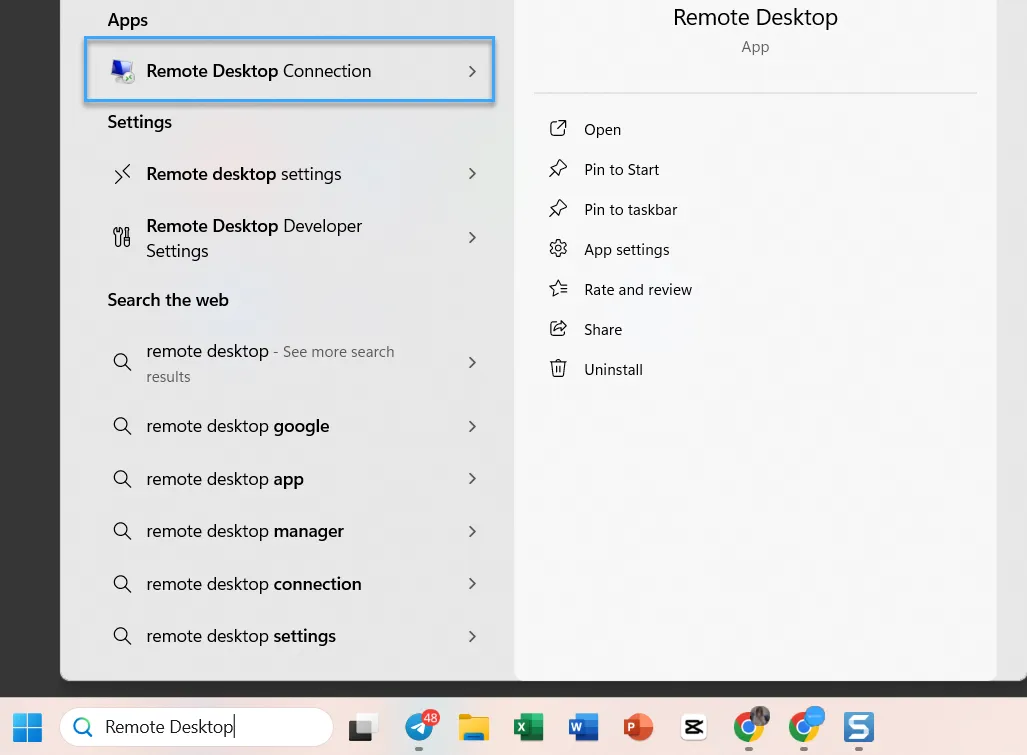Screen dimensions: 1027x755
Task: Click the Rate and review star icon
Action: coord(558,288)
